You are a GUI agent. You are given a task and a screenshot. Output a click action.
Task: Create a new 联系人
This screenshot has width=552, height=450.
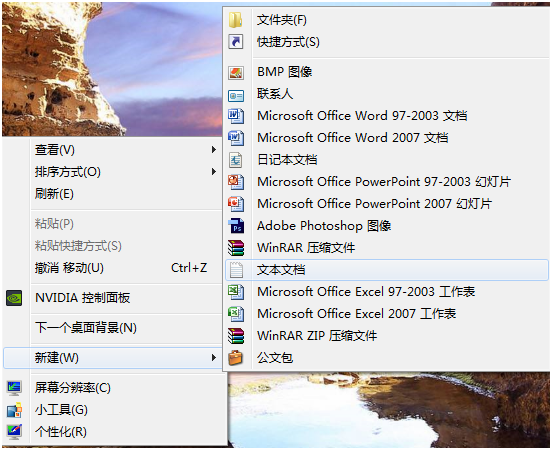[387, 94]
